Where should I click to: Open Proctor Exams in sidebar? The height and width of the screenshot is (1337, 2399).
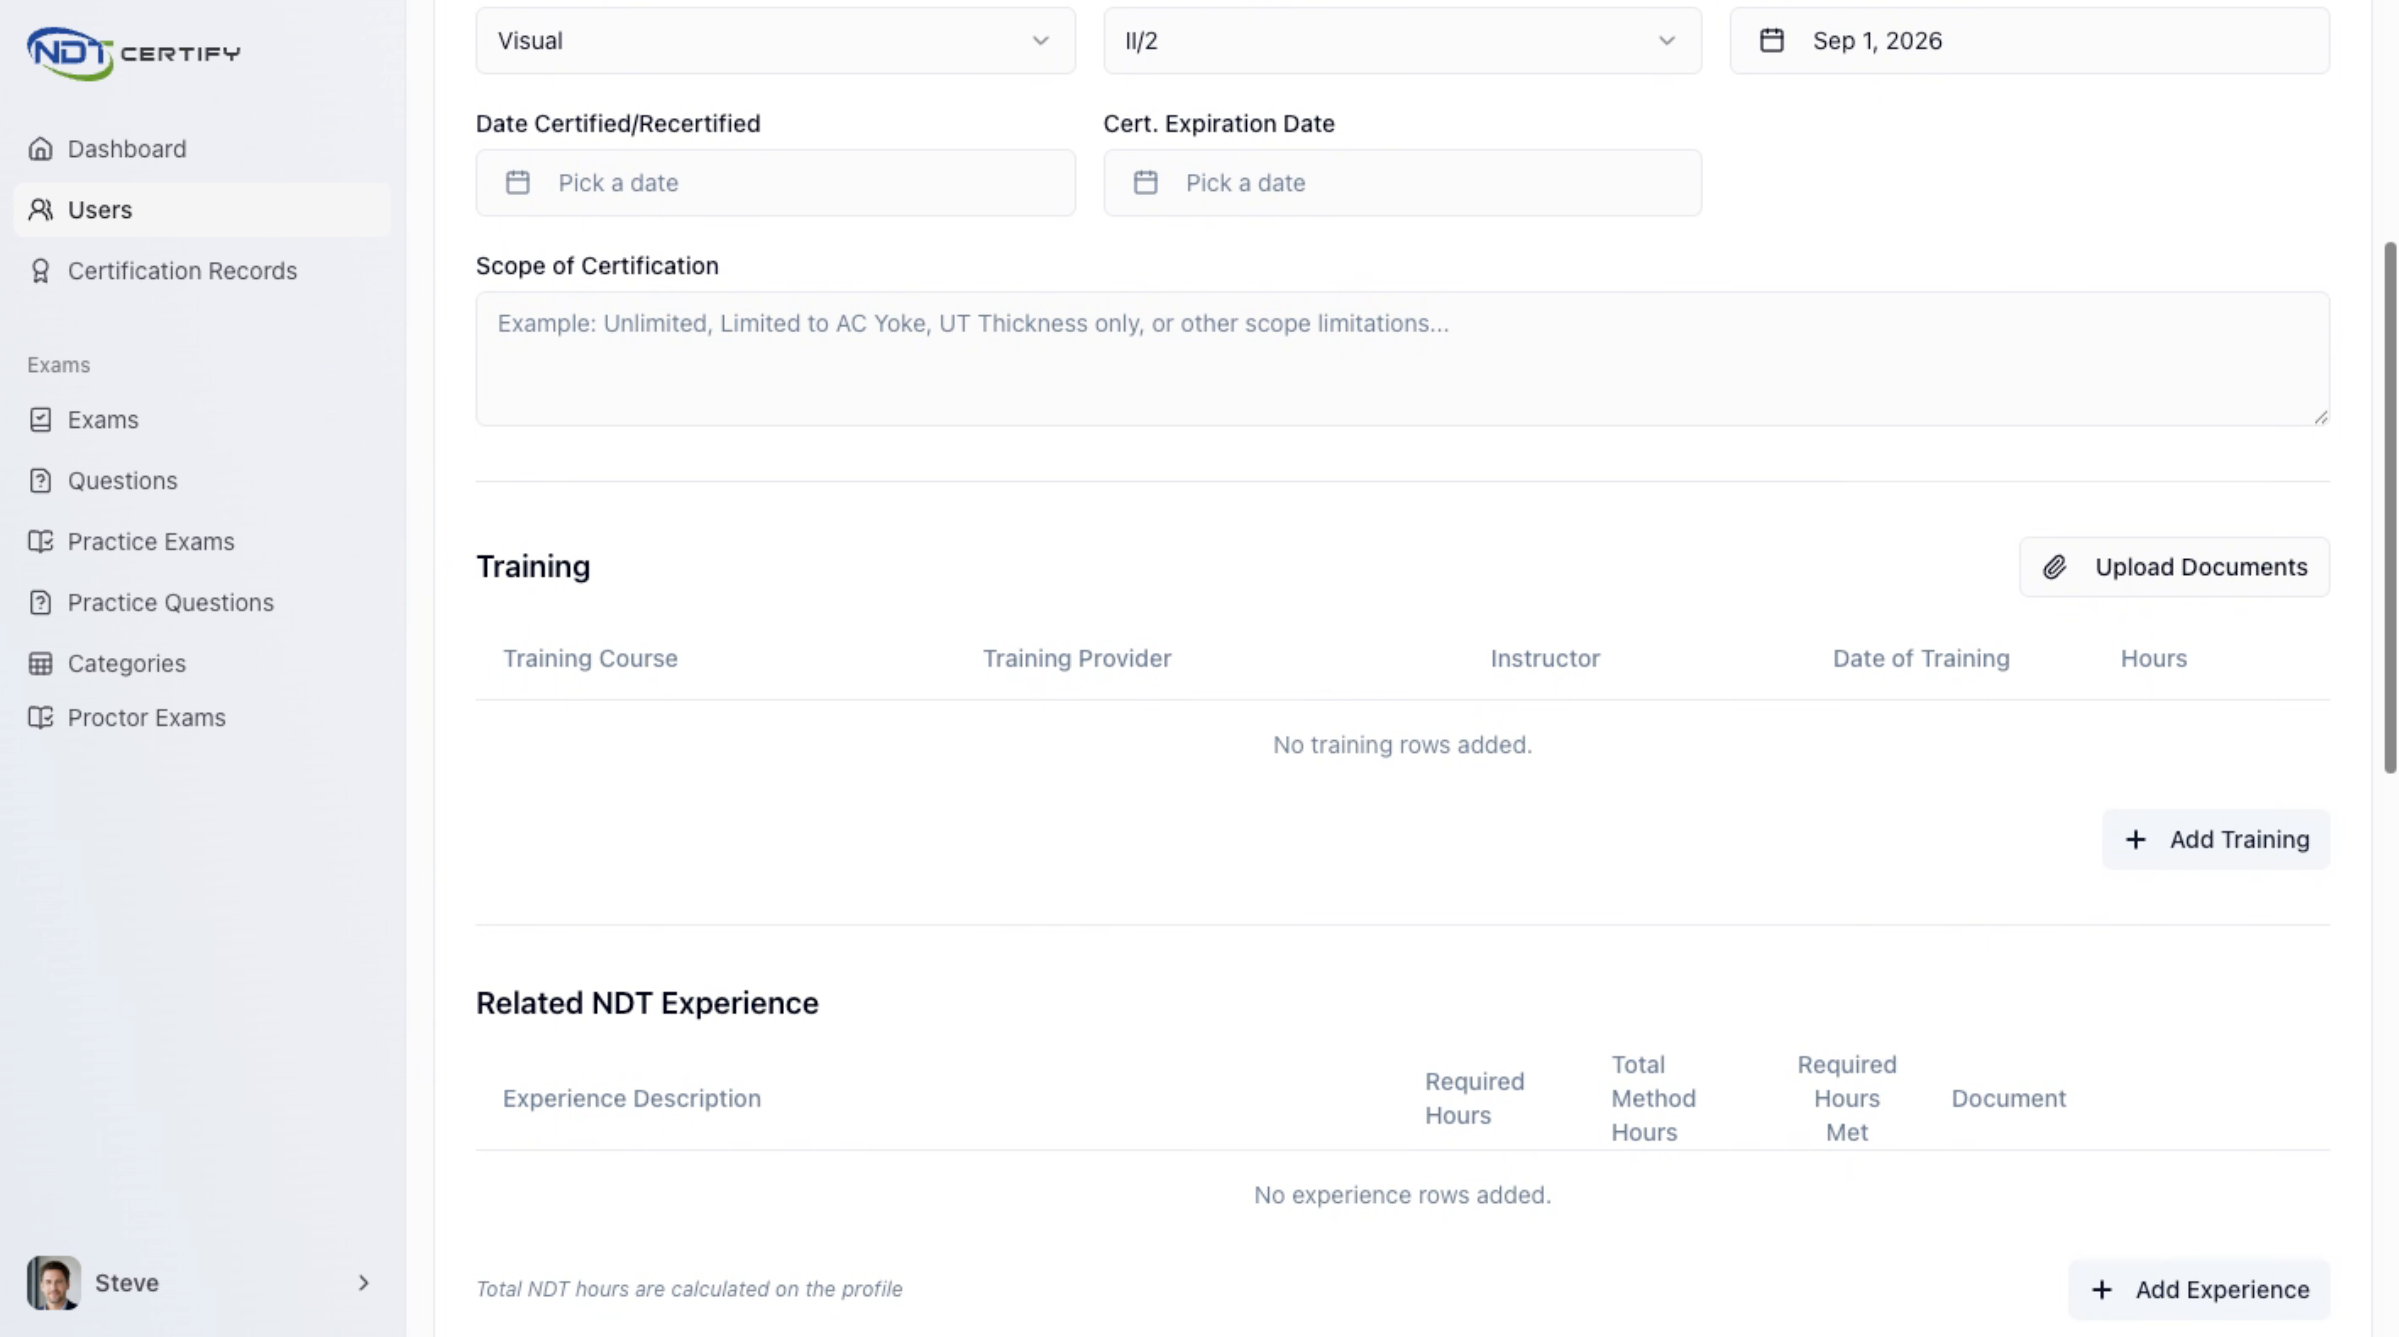pos(202,718)
